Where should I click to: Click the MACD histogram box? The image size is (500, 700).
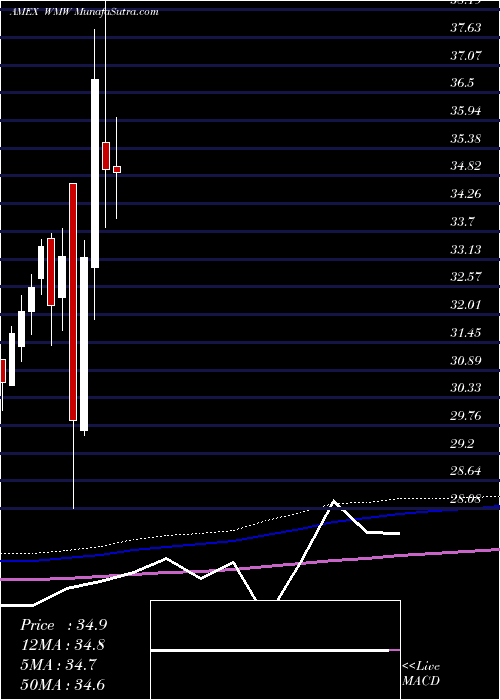(275, 650)
